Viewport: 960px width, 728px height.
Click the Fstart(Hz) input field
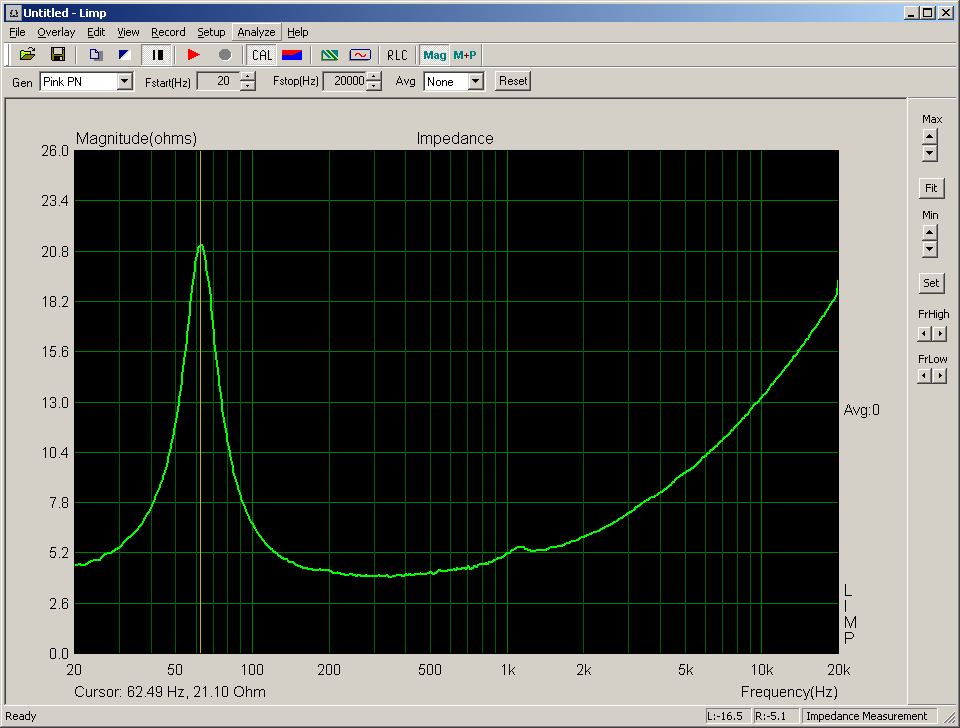tap(219, 81)
